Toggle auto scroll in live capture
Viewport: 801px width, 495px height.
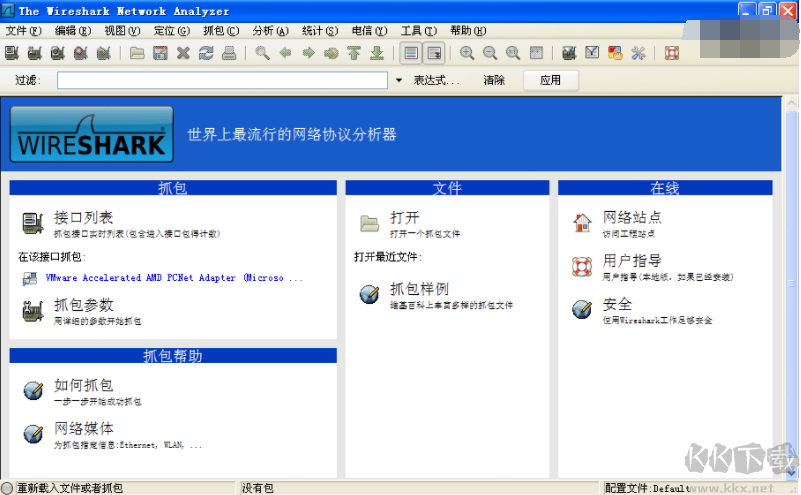435,53
